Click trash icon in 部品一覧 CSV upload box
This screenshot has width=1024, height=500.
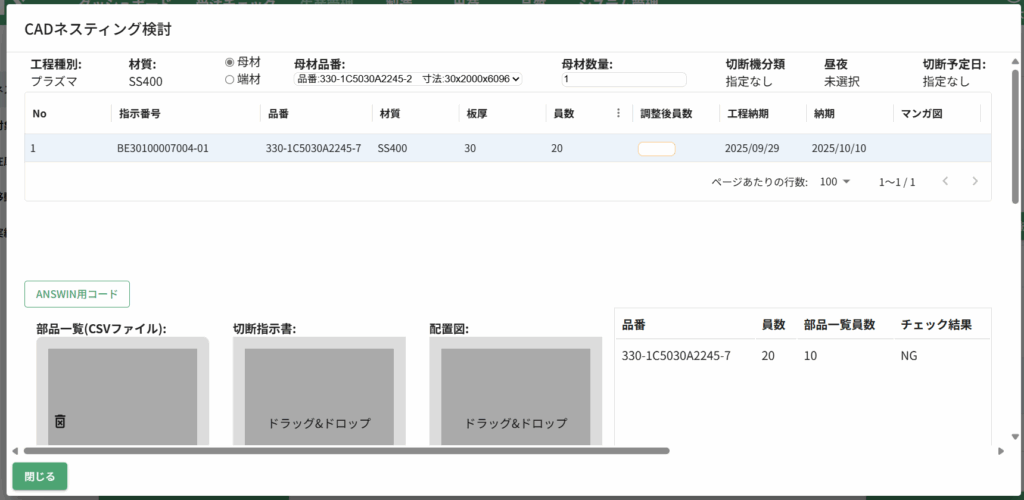(59, 422)
